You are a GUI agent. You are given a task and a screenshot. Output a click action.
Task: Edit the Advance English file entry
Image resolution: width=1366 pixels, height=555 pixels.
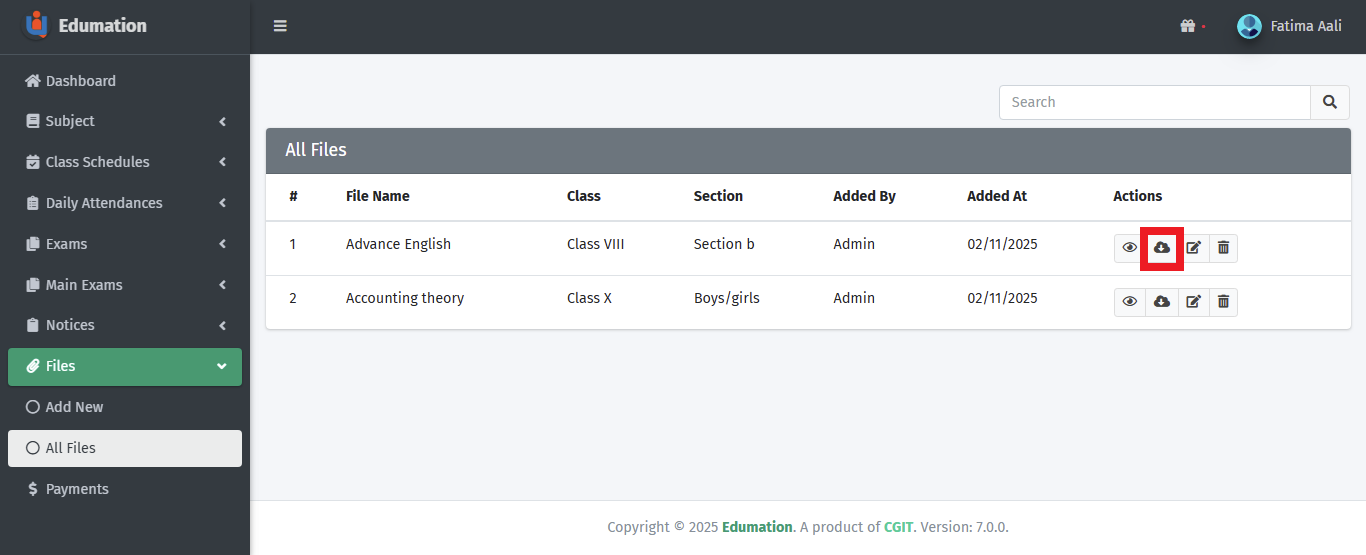coord(1193,248)
